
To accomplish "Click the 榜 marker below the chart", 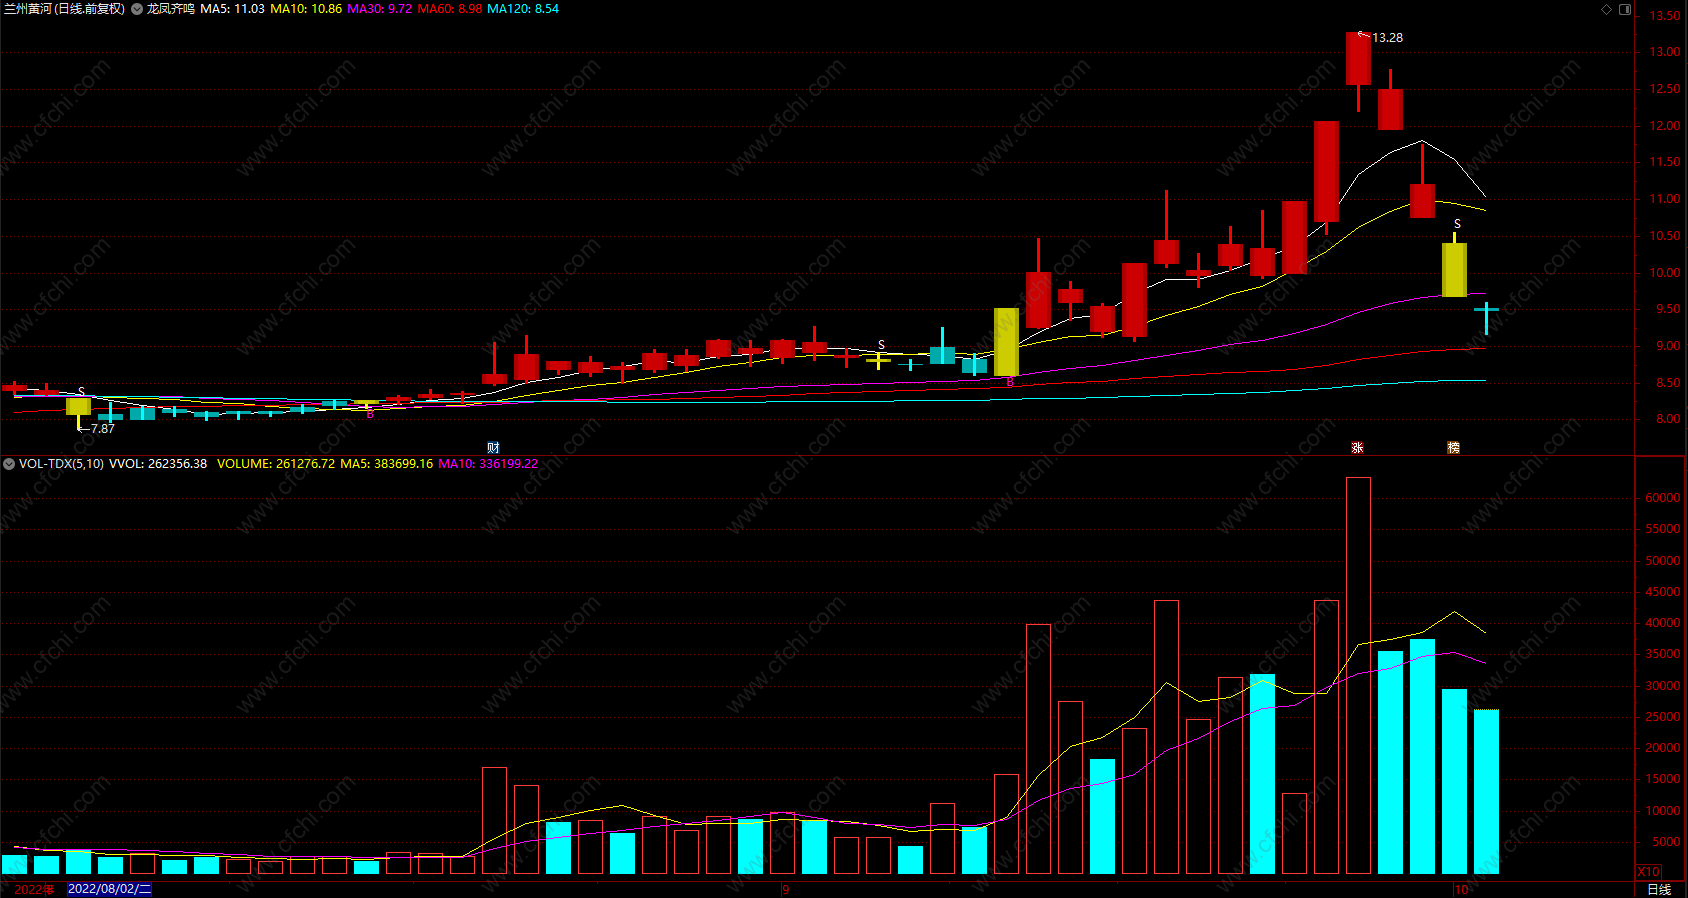I will click(1453, 447).
